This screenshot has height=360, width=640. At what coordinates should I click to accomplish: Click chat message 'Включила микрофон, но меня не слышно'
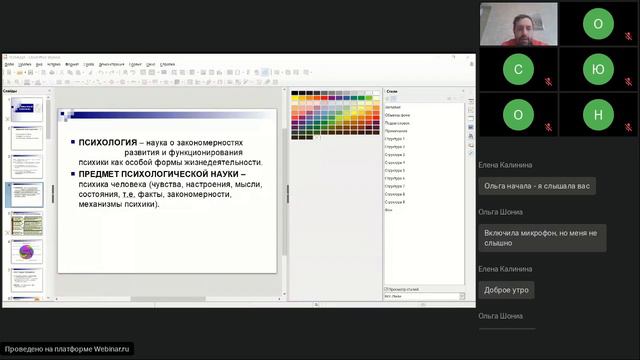[542, 238]
